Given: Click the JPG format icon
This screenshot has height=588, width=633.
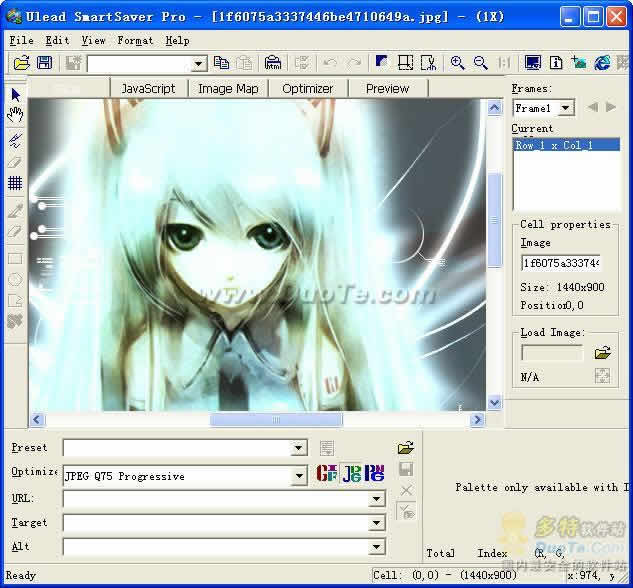Looking at the screenshot, I should point(352,473).
